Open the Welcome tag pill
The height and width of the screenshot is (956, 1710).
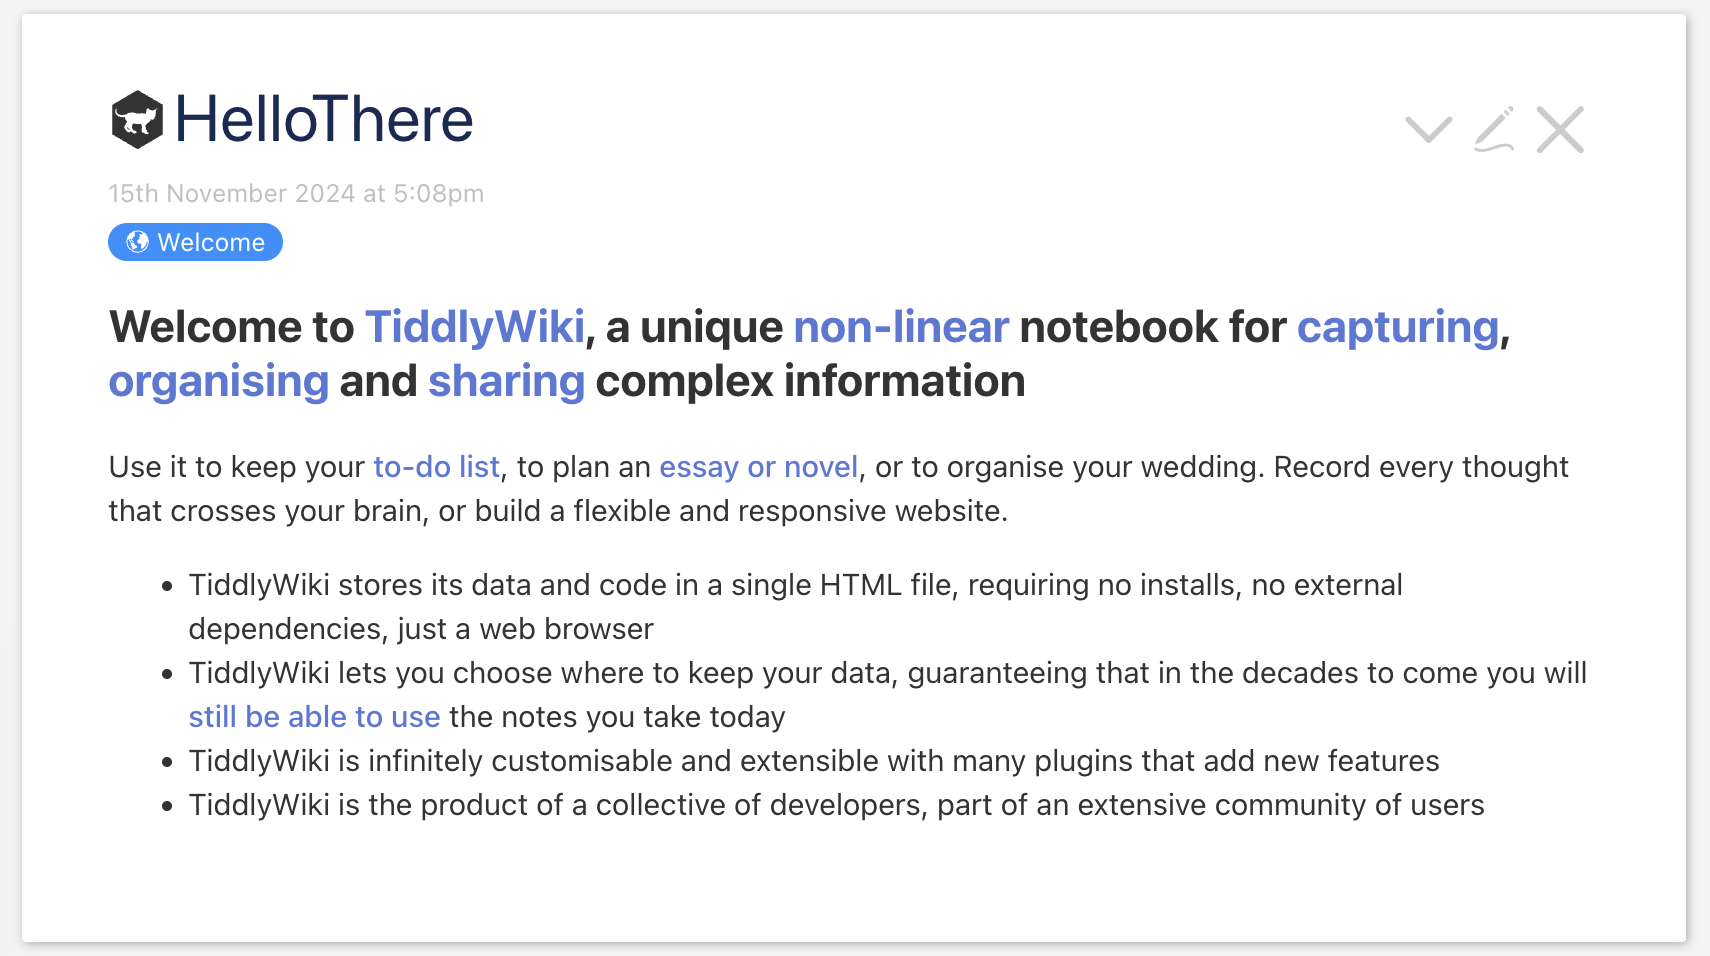[x=195, y=242]
